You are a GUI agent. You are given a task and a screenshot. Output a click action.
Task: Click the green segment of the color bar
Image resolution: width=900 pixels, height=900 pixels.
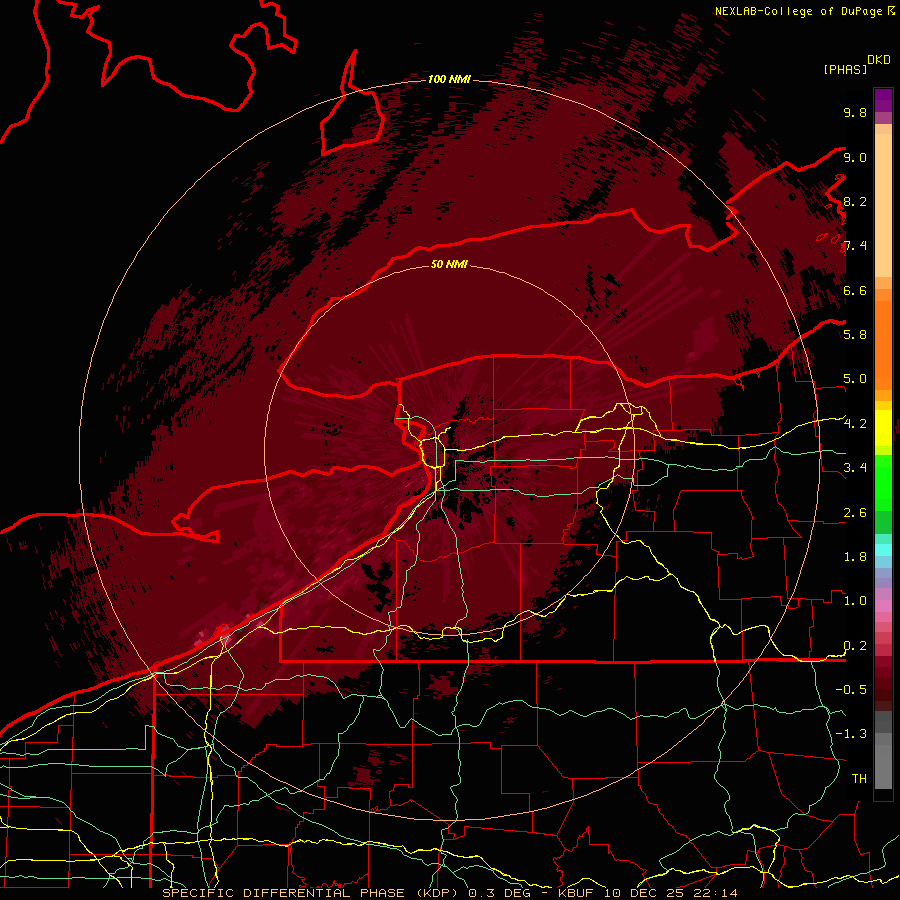click(883, 482)
